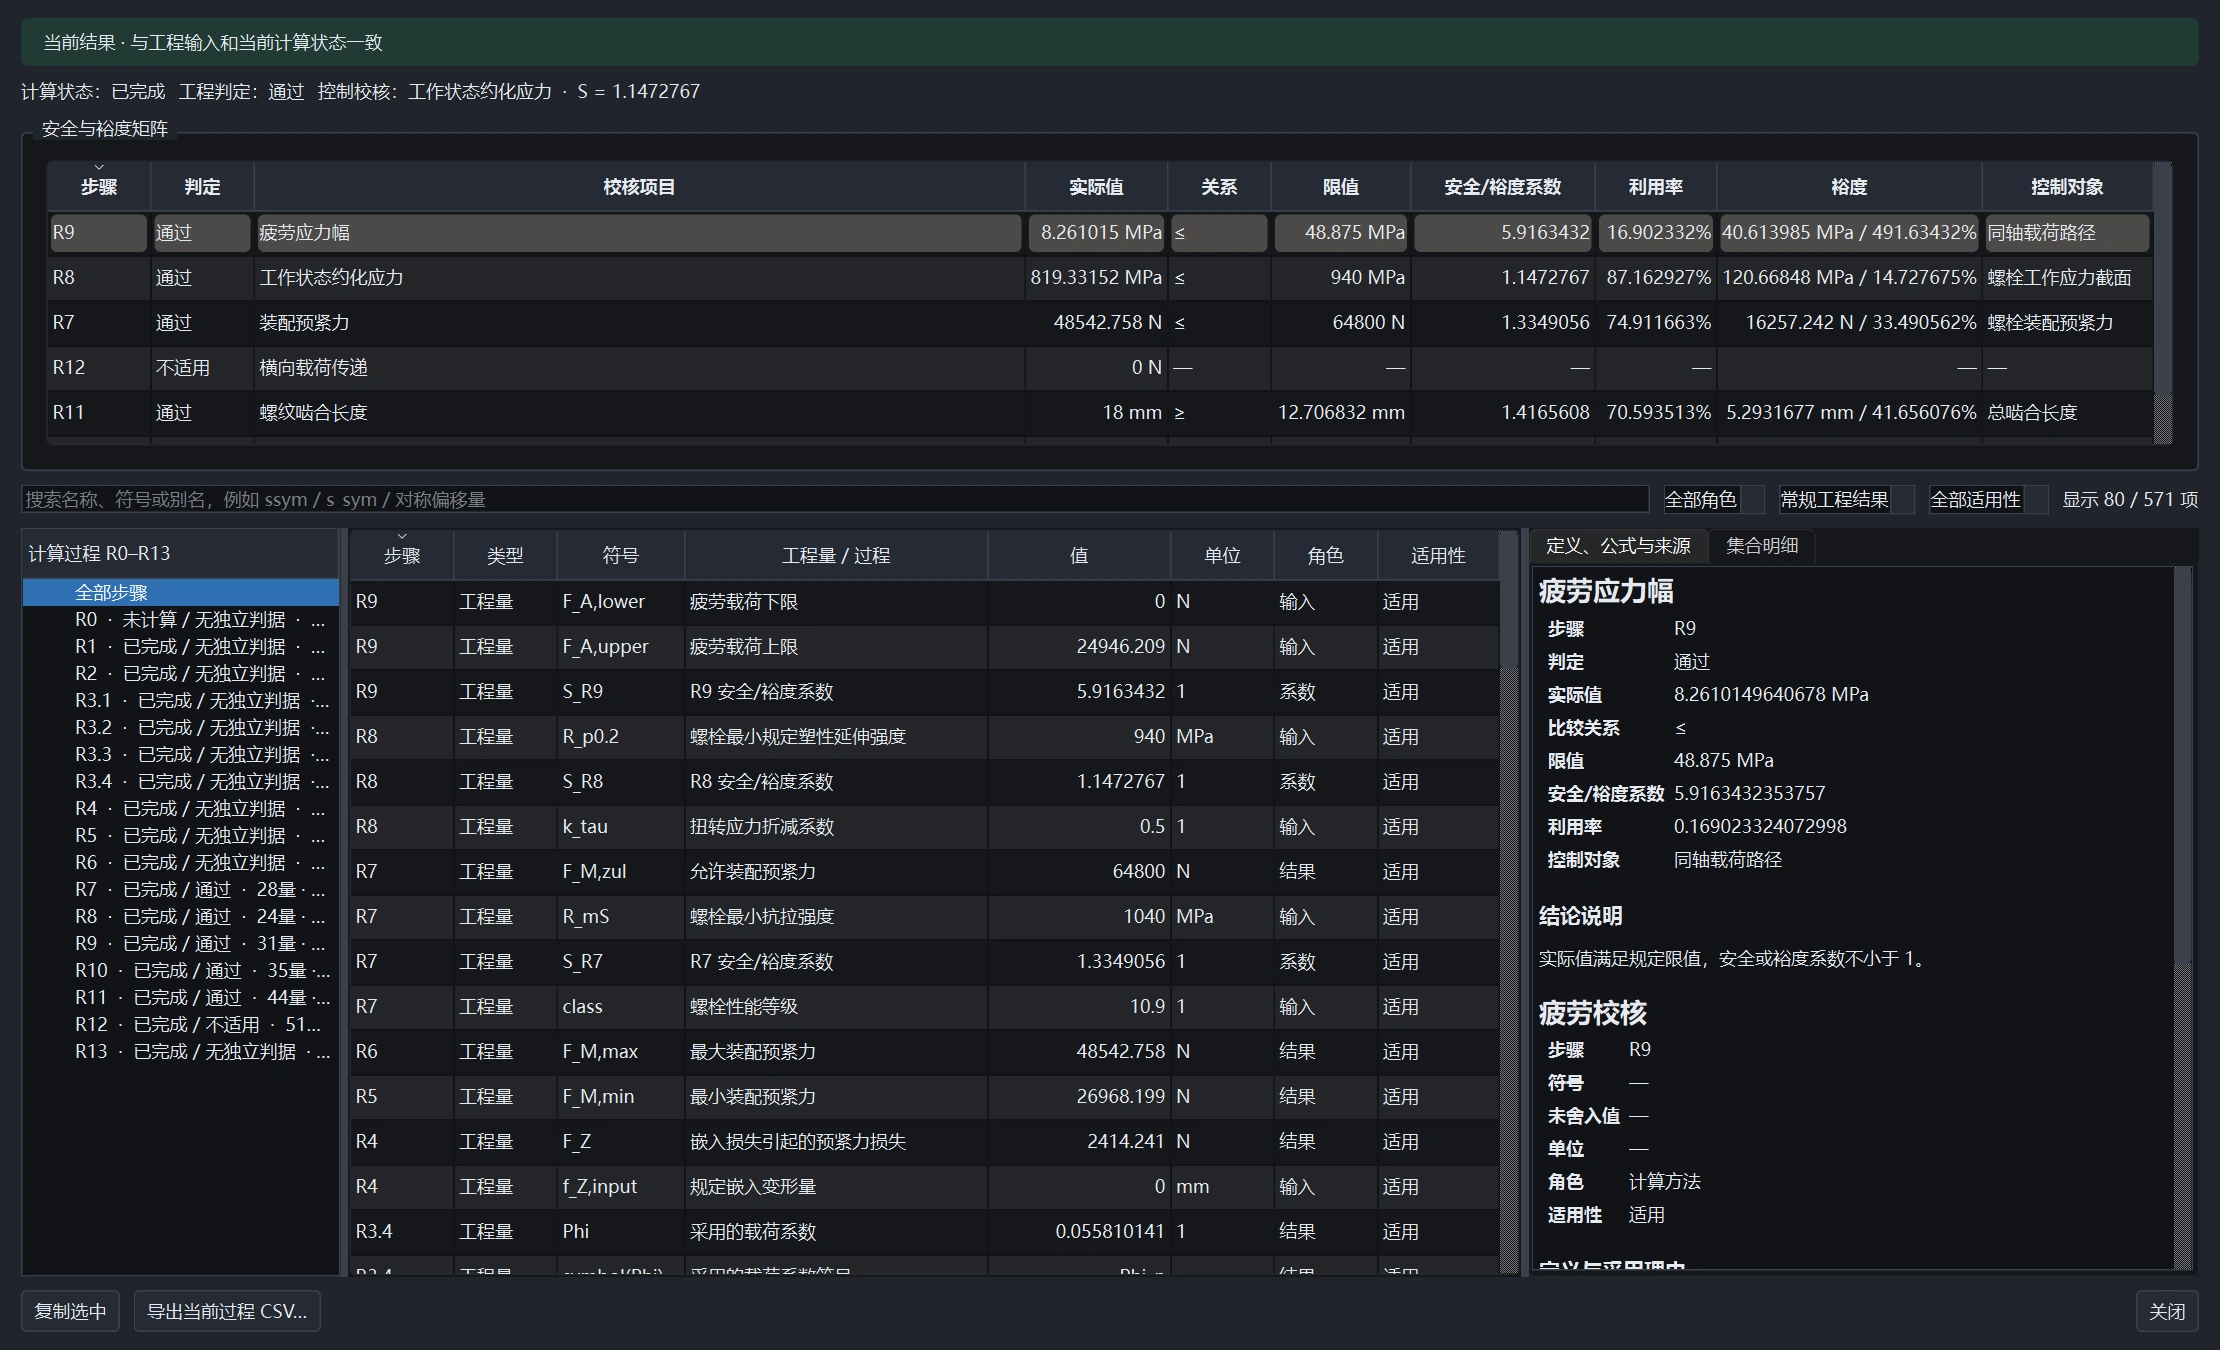
Task: Click the 8.261015 MPa actual value cell
Action: 1097,233
